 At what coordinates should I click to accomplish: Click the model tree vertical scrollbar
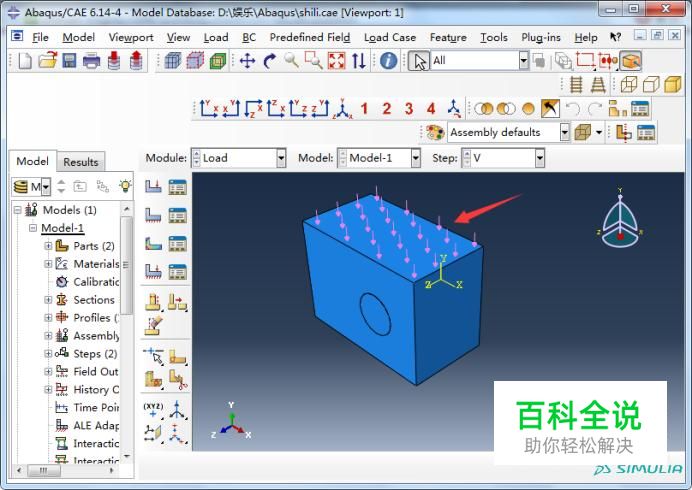click(x=127, y=265)
